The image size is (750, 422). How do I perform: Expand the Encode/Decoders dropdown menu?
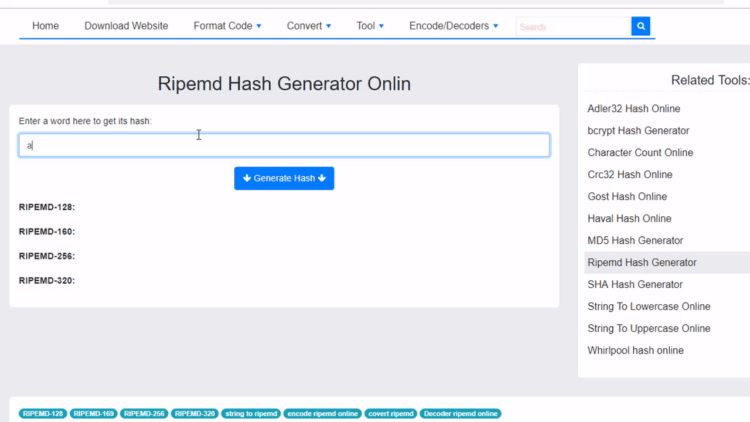(451, 26)
